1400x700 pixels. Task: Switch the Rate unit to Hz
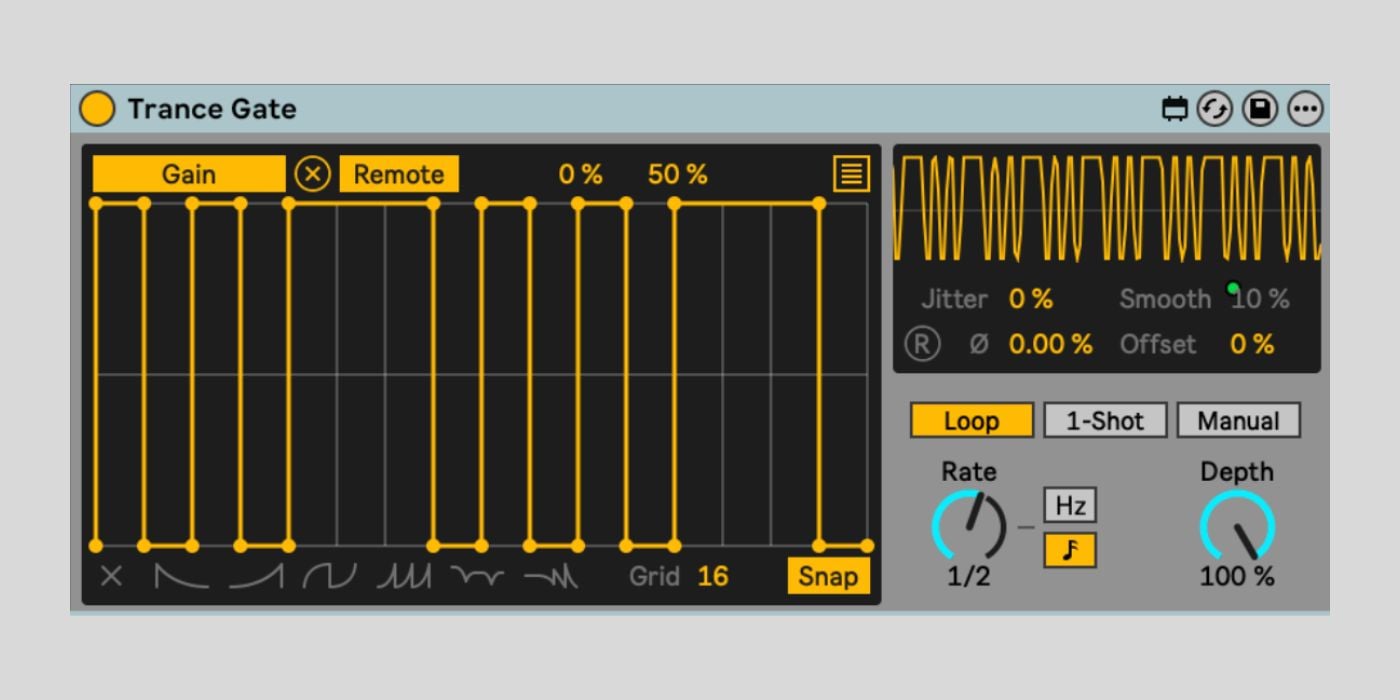(1070, 506)
